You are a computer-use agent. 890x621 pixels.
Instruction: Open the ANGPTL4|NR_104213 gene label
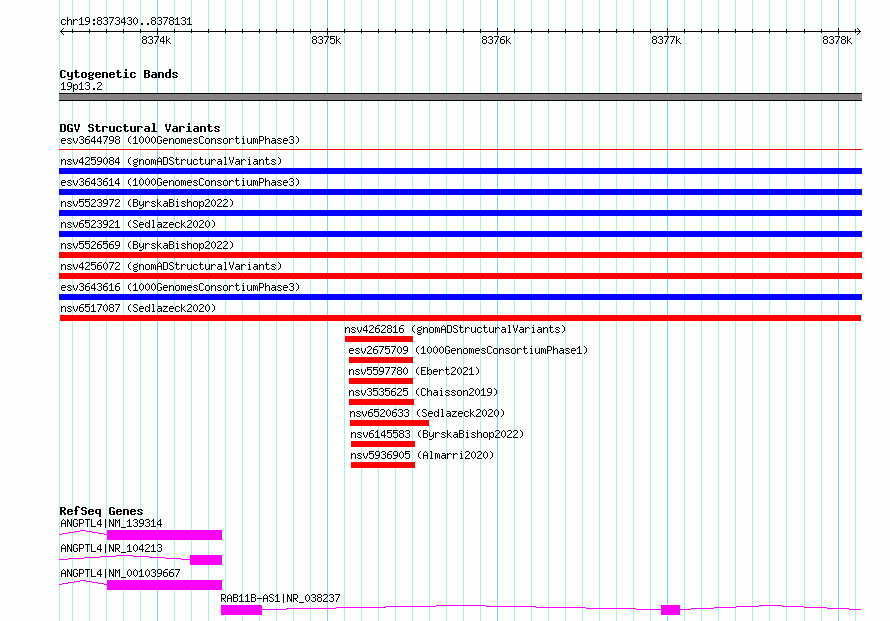[x=111, y=548]
